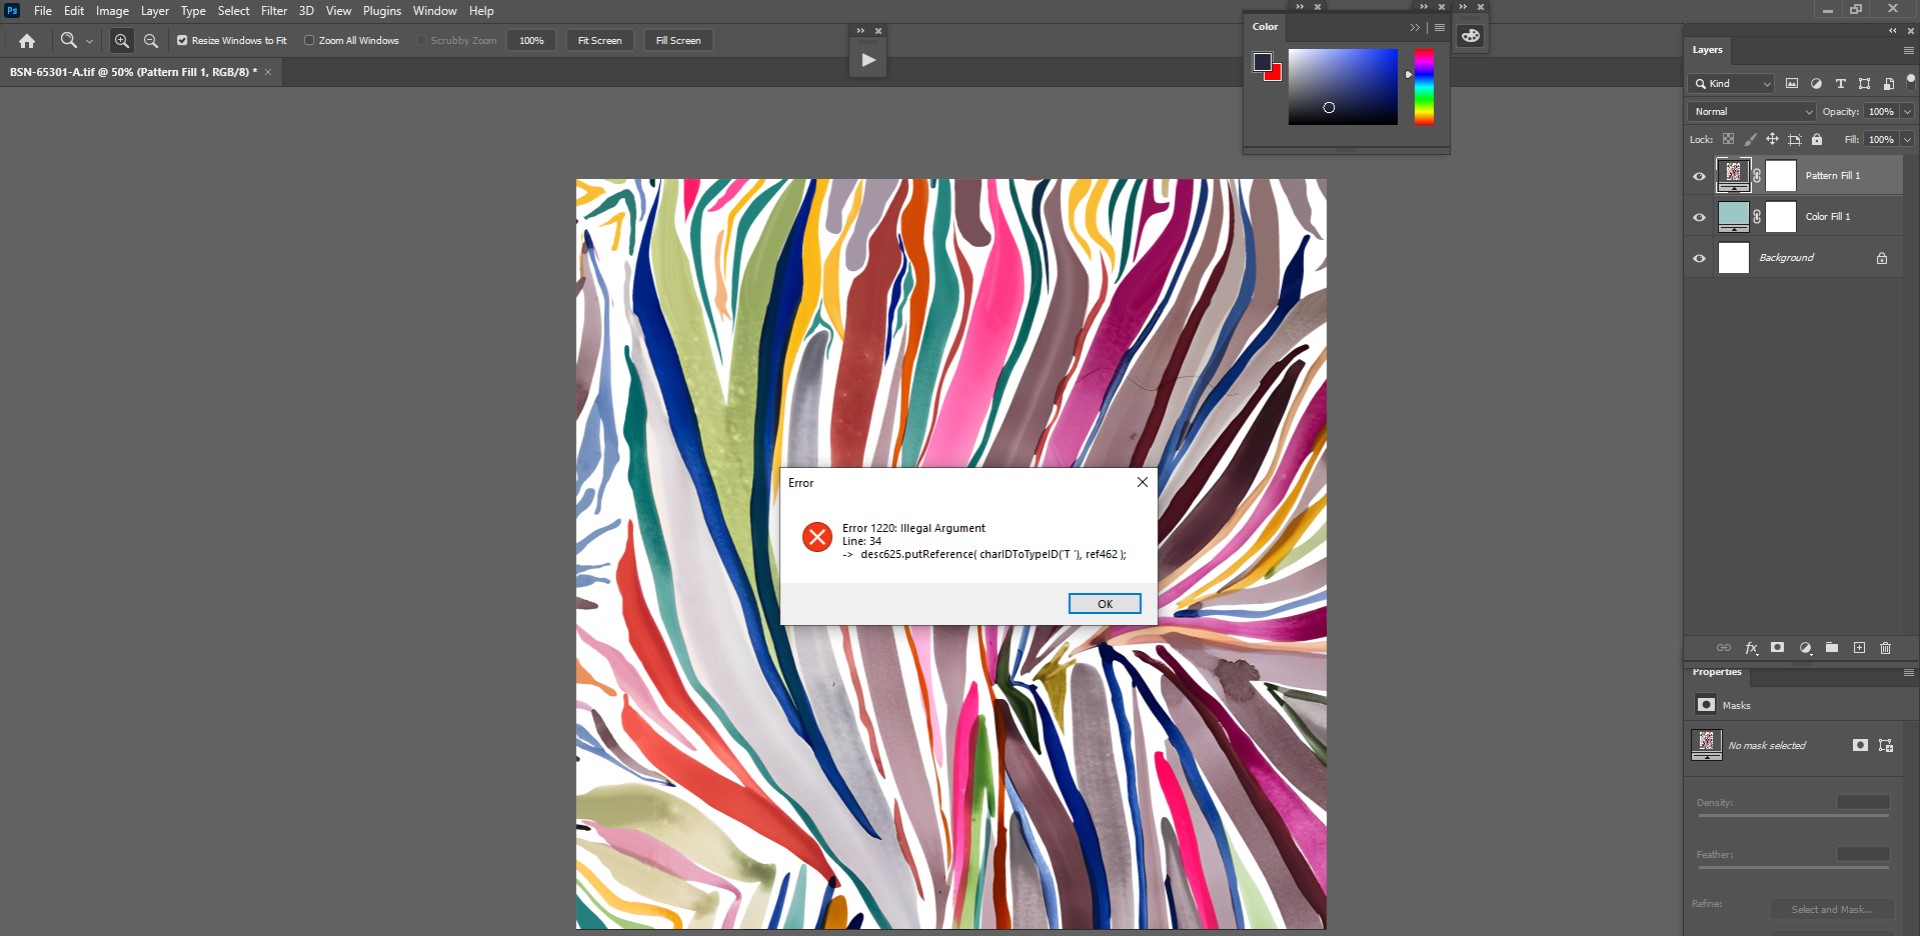Screen dimensions: 1920x936
Task: Open the Opacity dropdown arrow
Action: [x=1905, y=111]
